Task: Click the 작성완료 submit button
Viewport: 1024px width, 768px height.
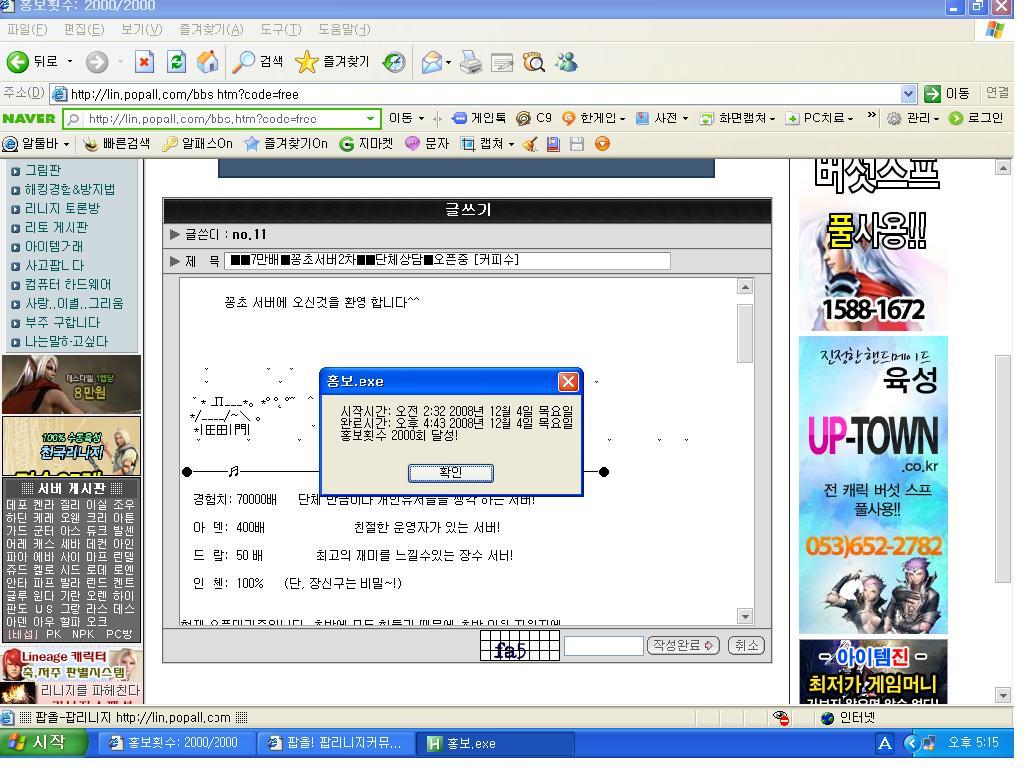Action: pyautogui.click(x=682, y=645)
